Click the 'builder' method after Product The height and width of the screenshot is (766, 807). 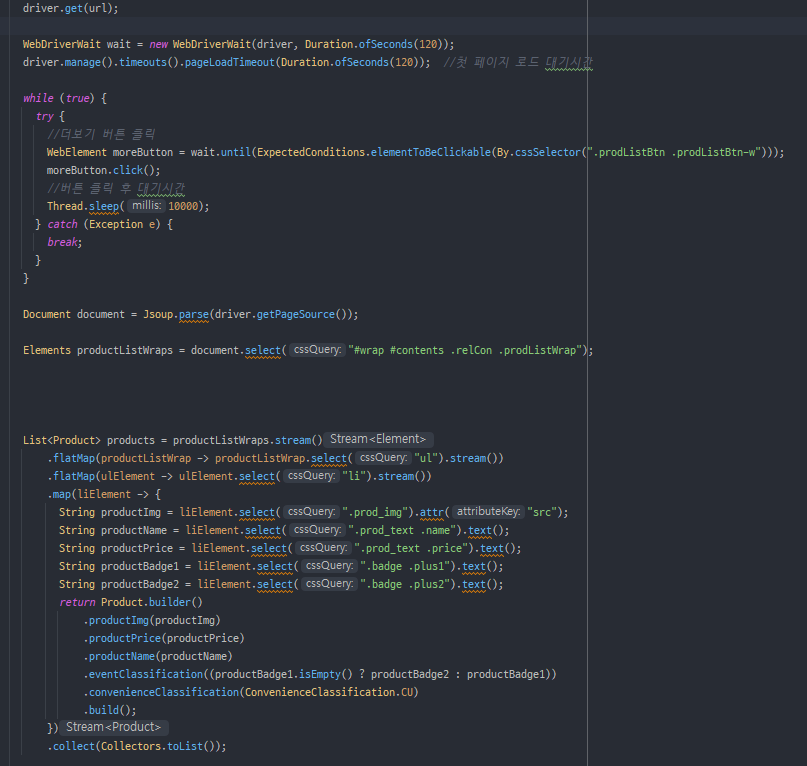coord(170,603)
